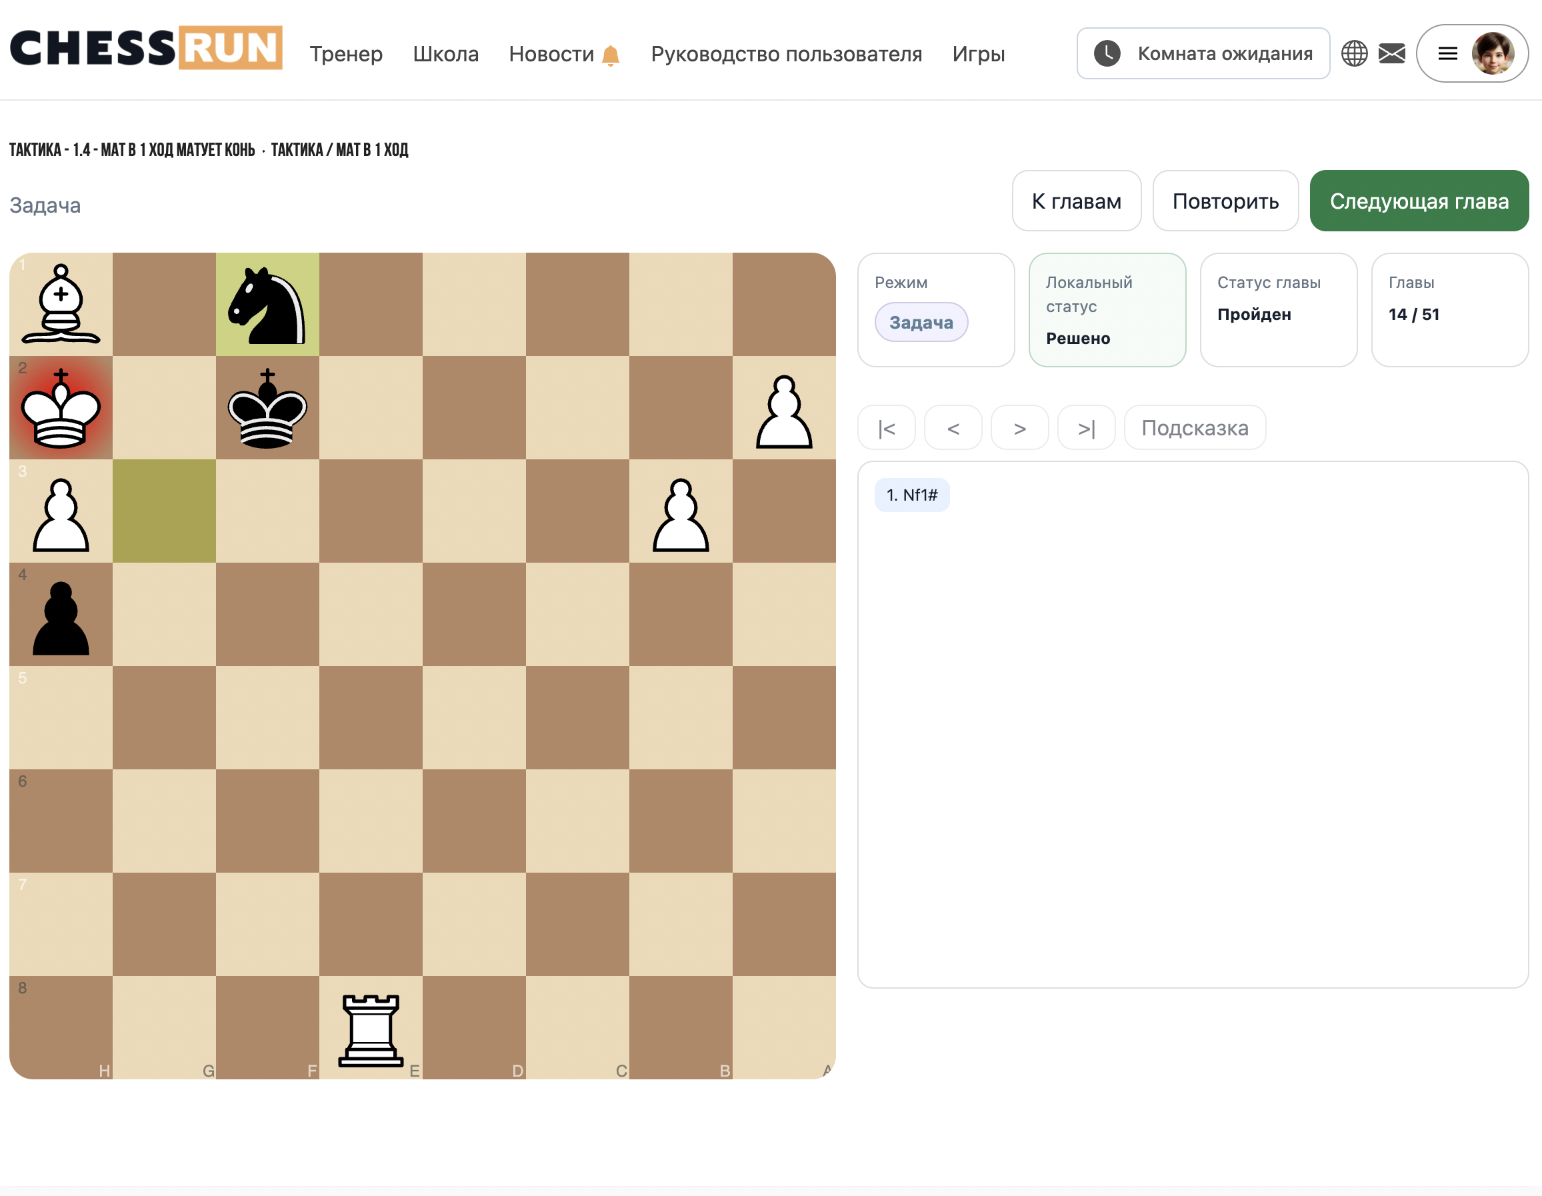
Task: Click breadcrumb Тактика - 1.4 - Мат в 1 ход матует конь
Action: 132,150
